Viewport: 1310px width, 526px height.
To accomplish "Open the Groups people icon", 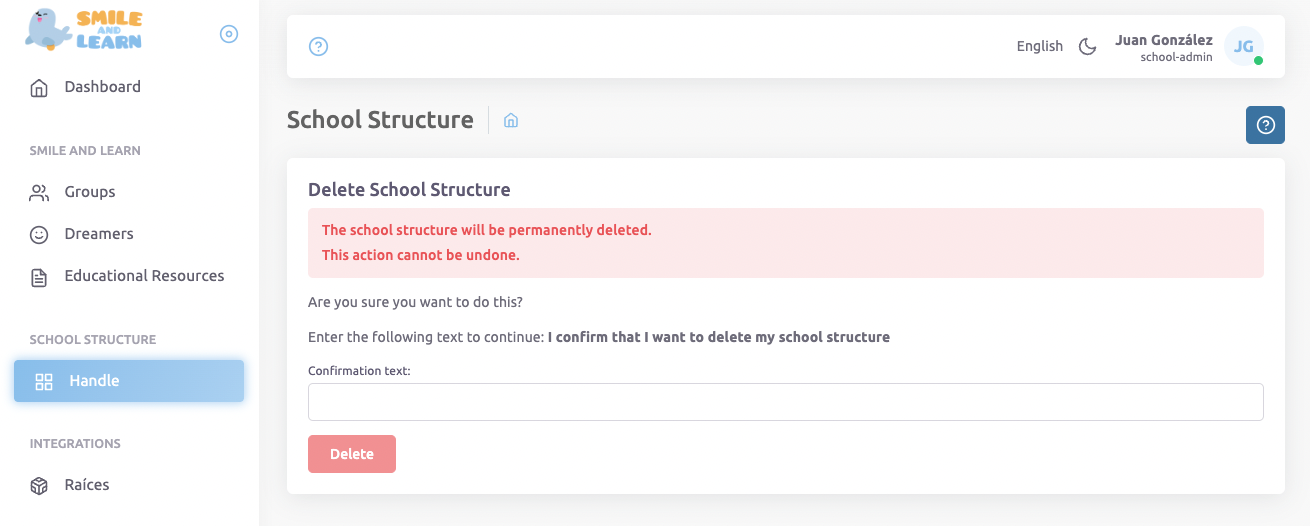I will click(x=39, y=192).
